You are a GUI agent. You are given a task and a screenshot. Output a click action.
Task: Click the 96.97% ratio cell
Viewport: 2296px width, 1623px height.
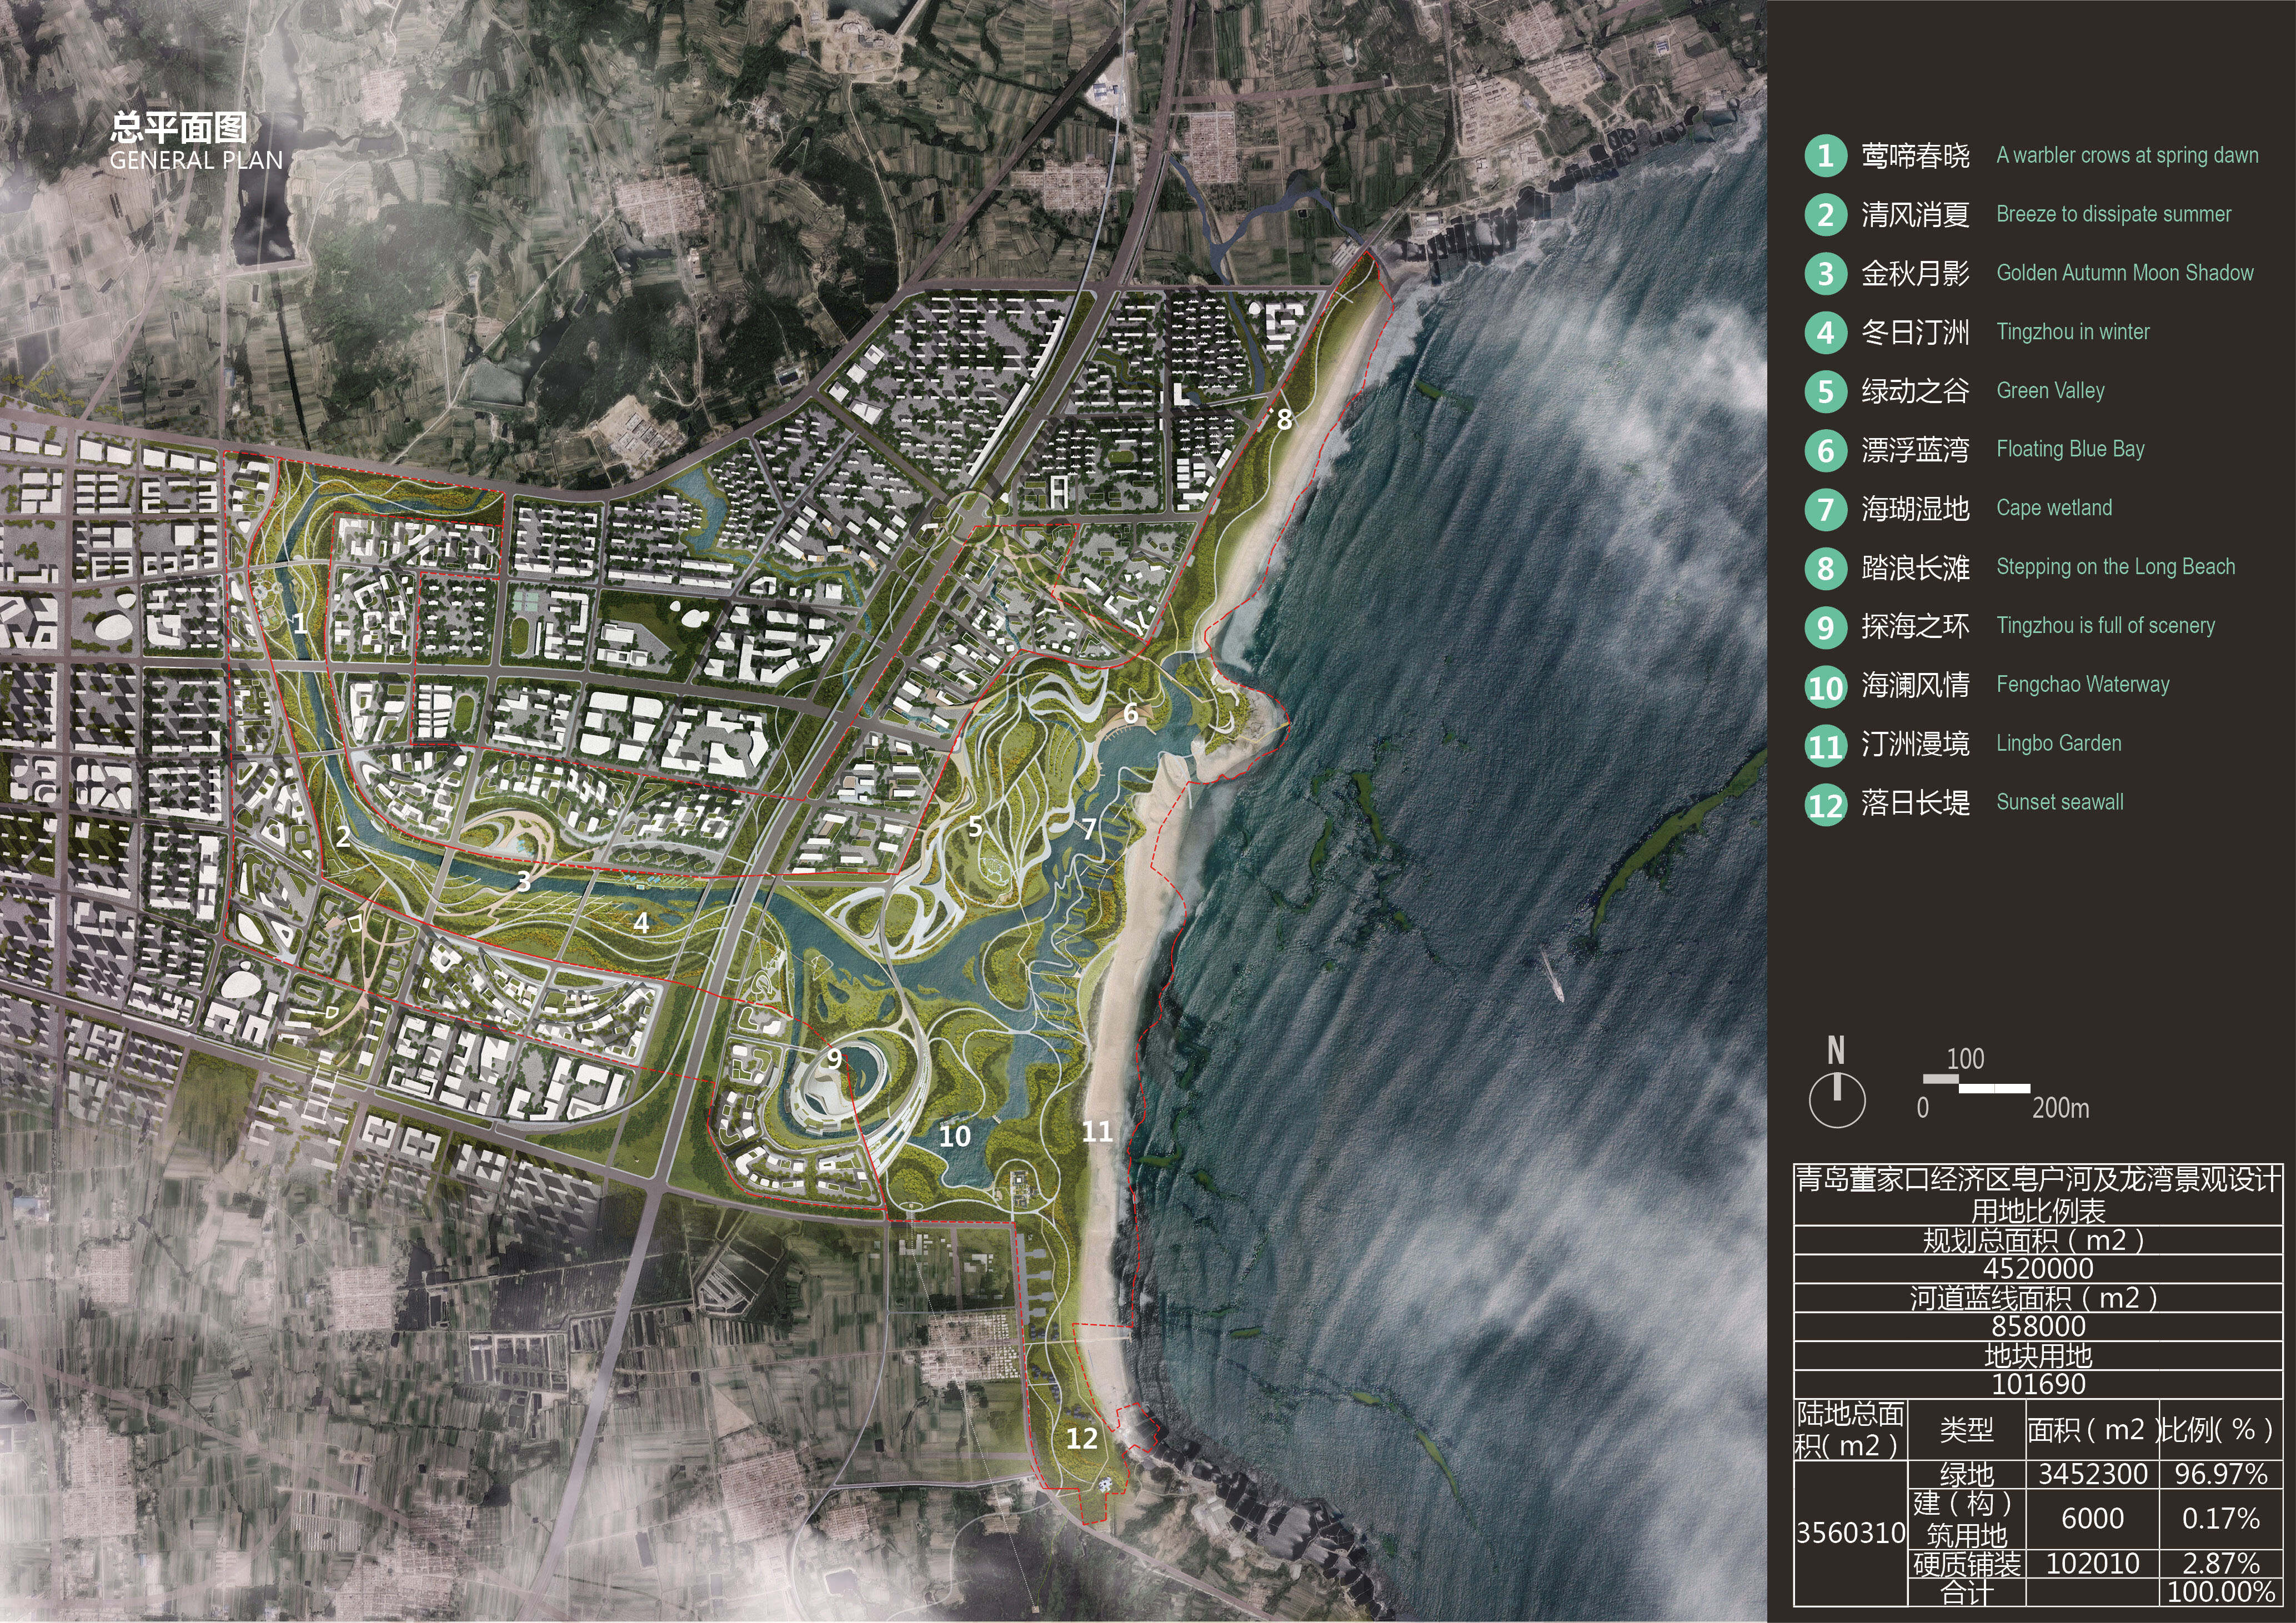click(2221, 1474)
